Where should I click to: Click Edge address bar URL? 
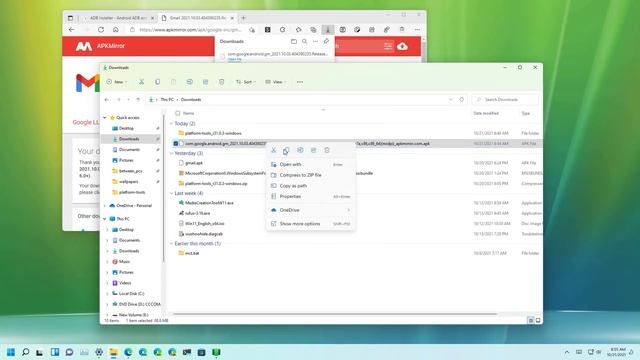pos(190,30)
